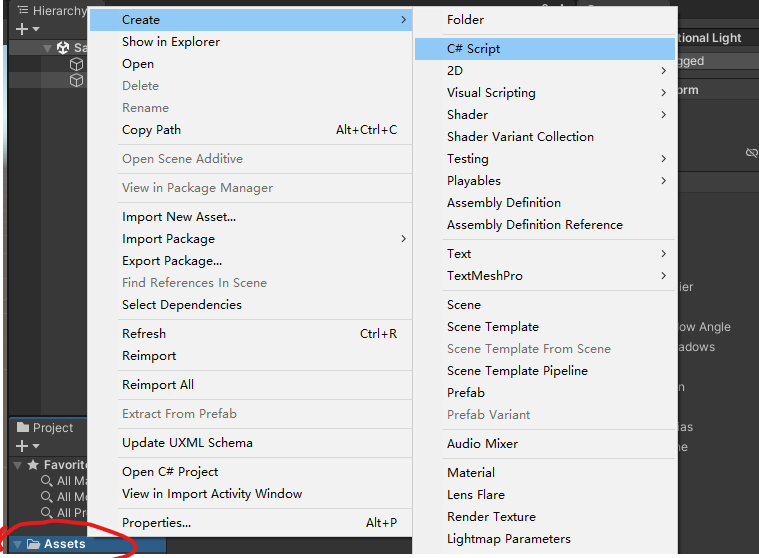The width and height of the screenshot is (759, 558).
Task: Select the Reimport menu item
Action: 251,356
